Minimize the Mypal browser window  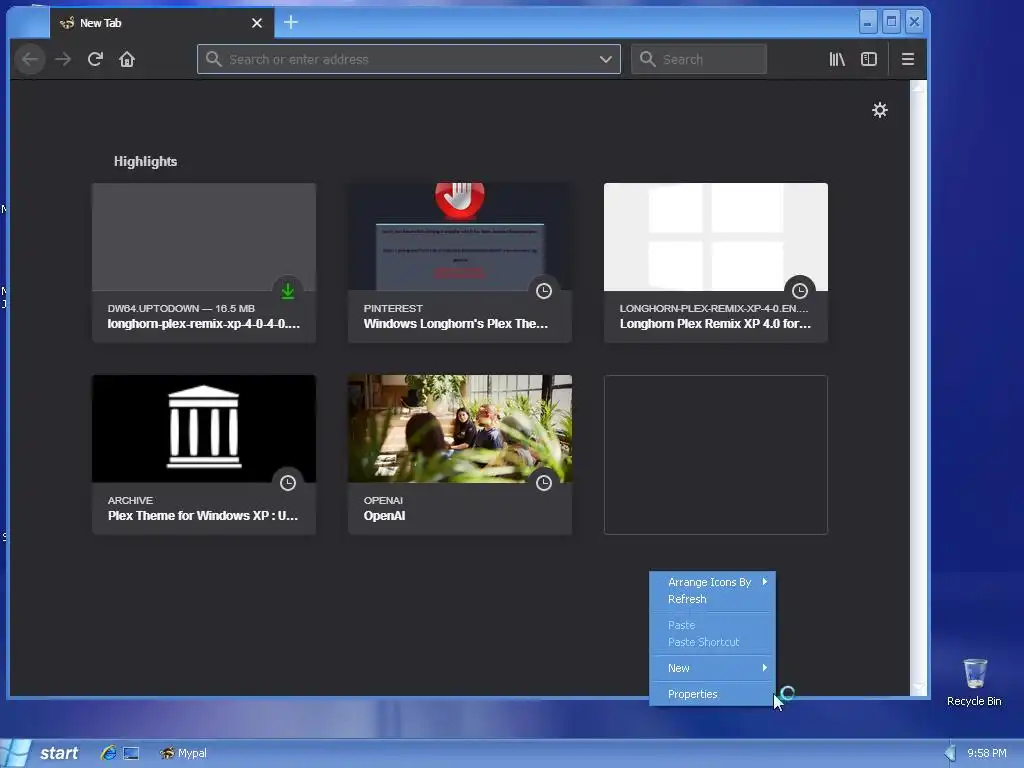click(867, 22)
